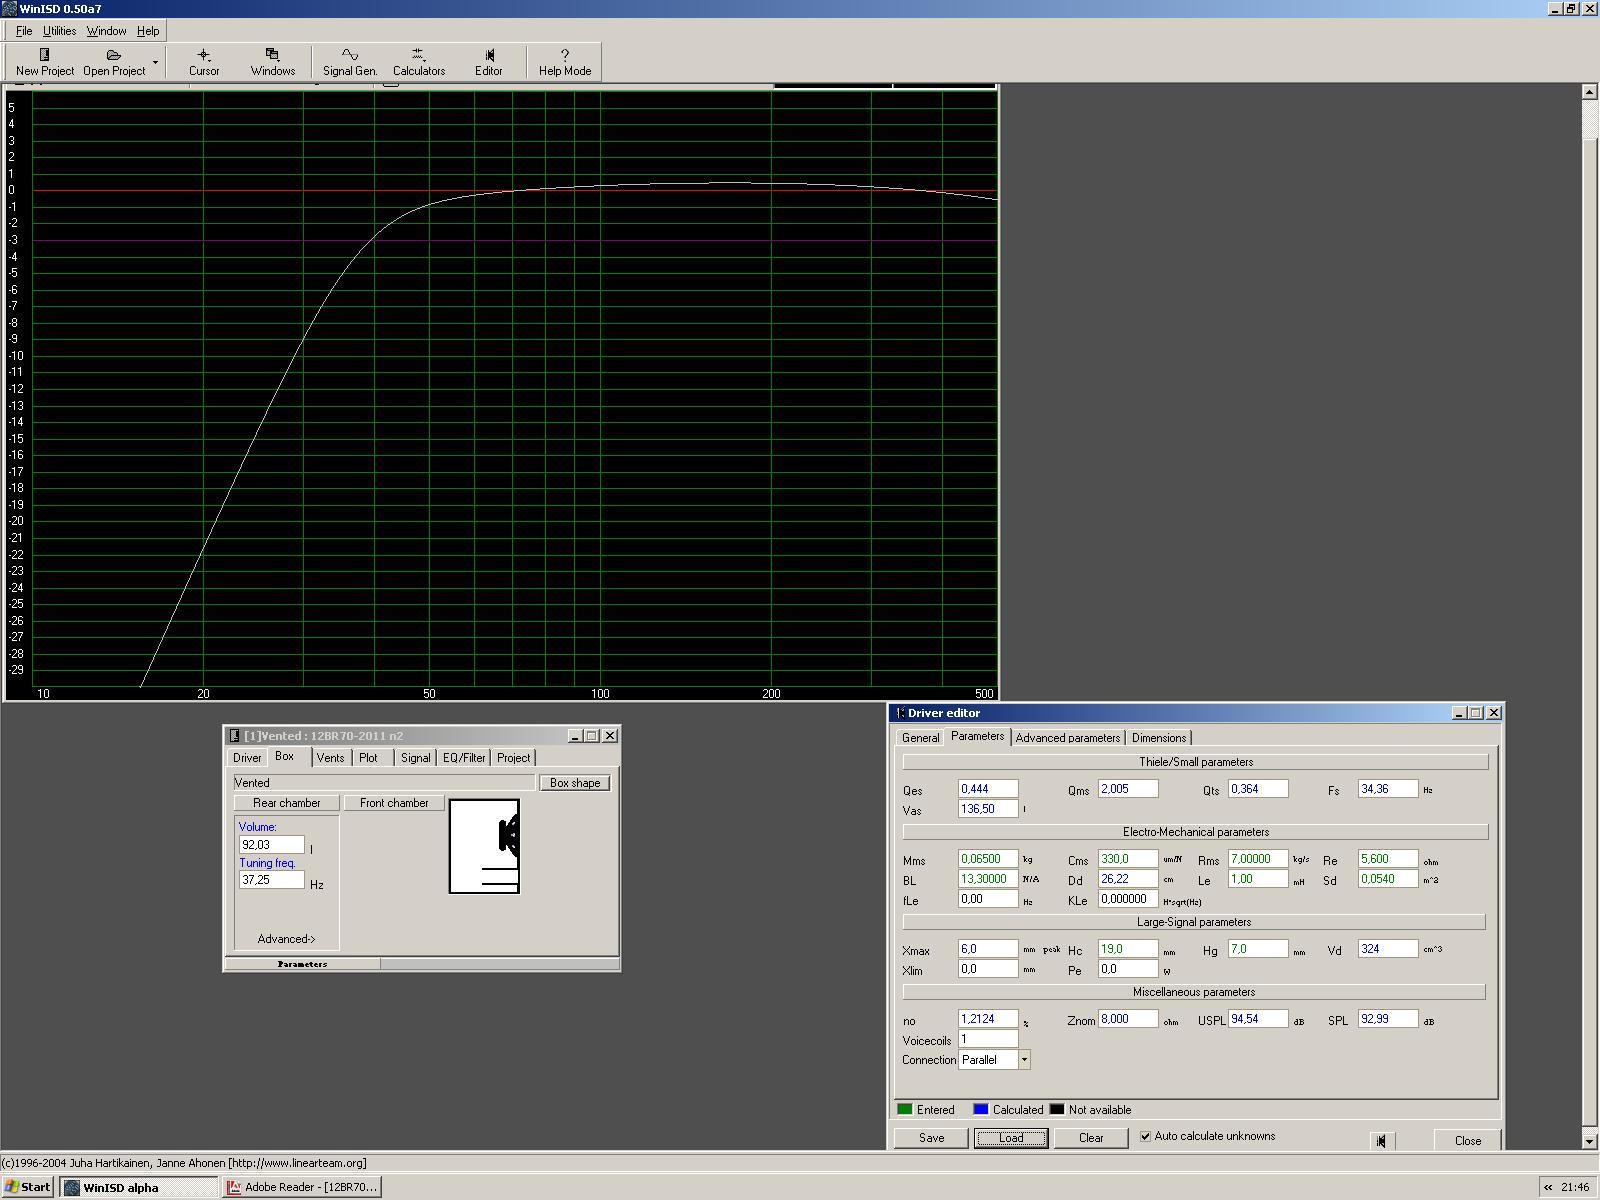
Task: Click the New Project toolbar icon
Action: (44, 61)
